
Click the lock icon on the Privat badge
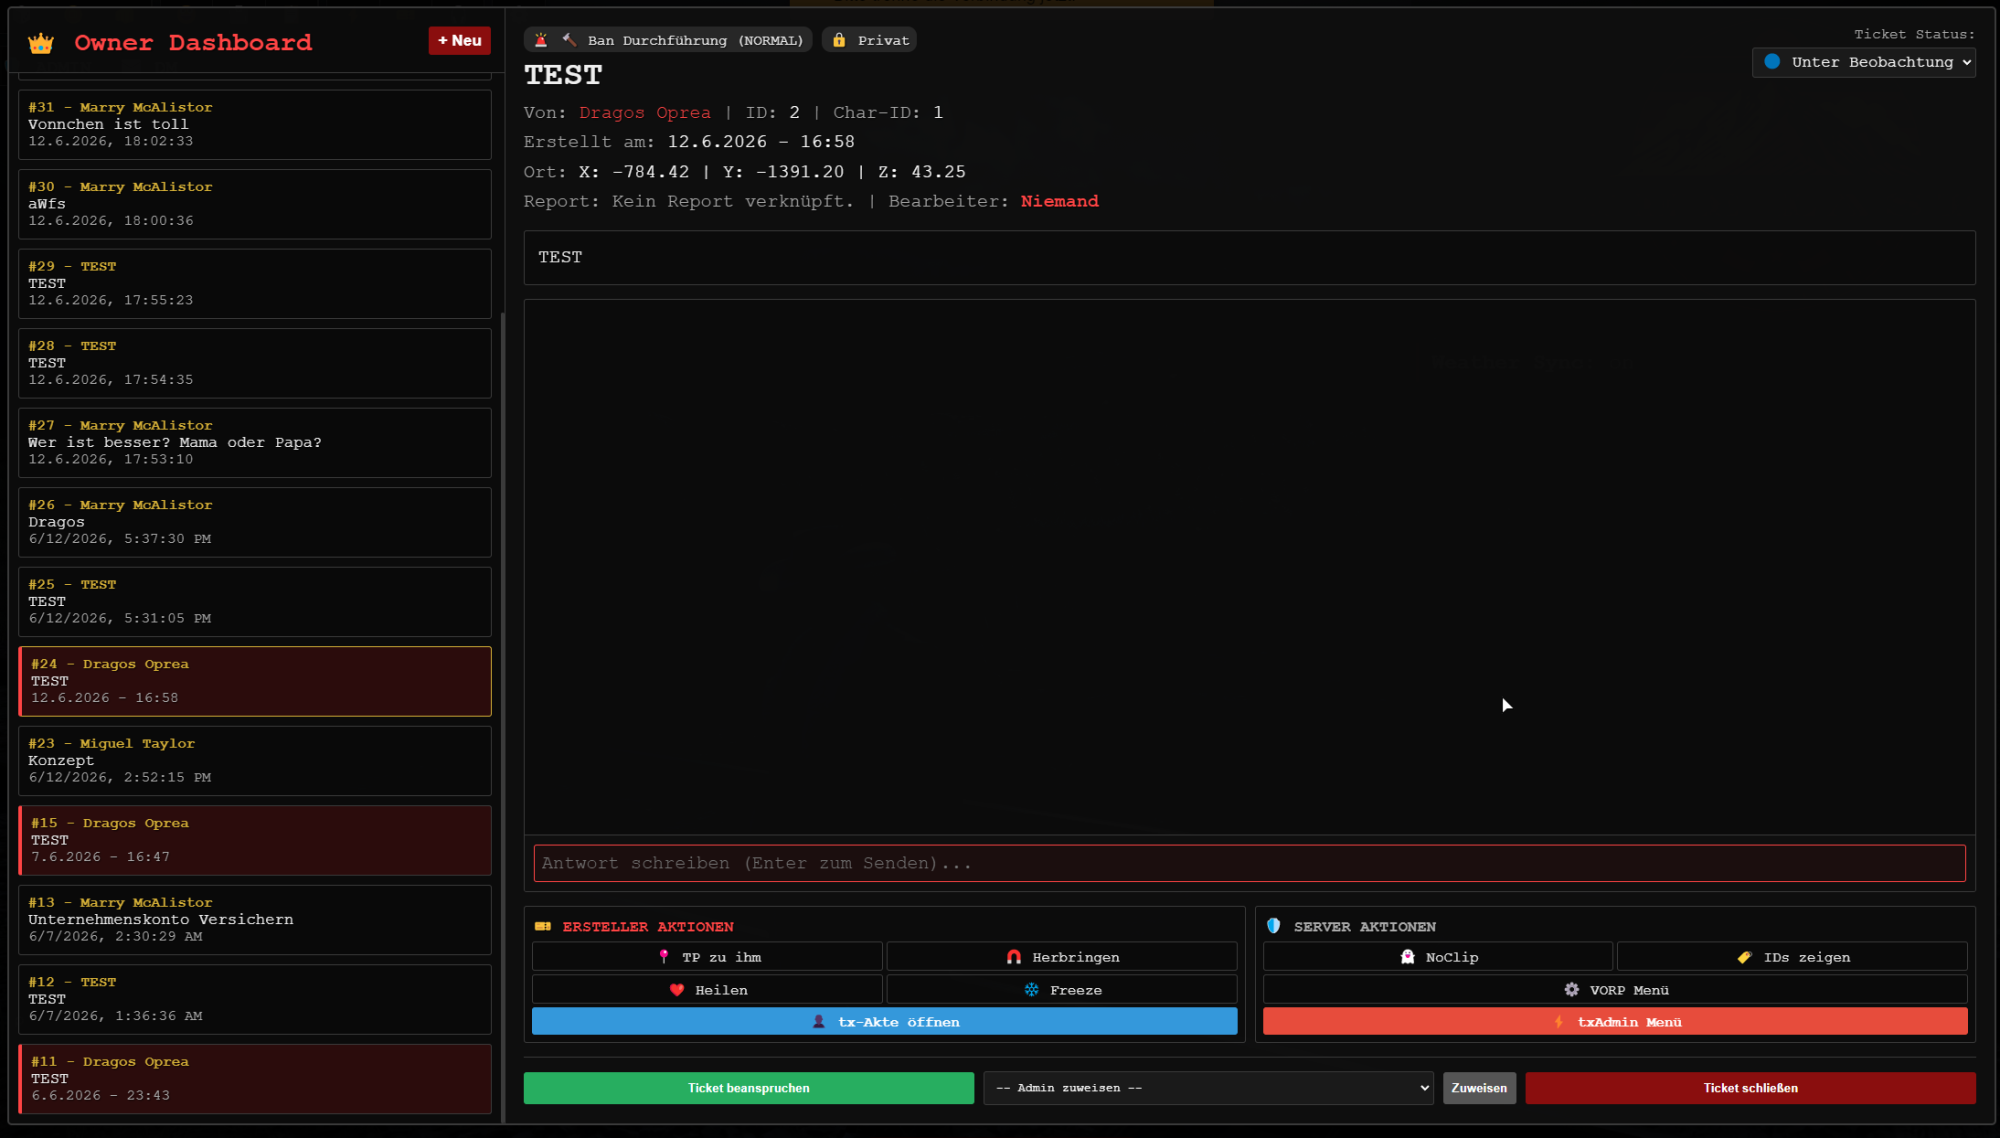(x=839, y=40)
